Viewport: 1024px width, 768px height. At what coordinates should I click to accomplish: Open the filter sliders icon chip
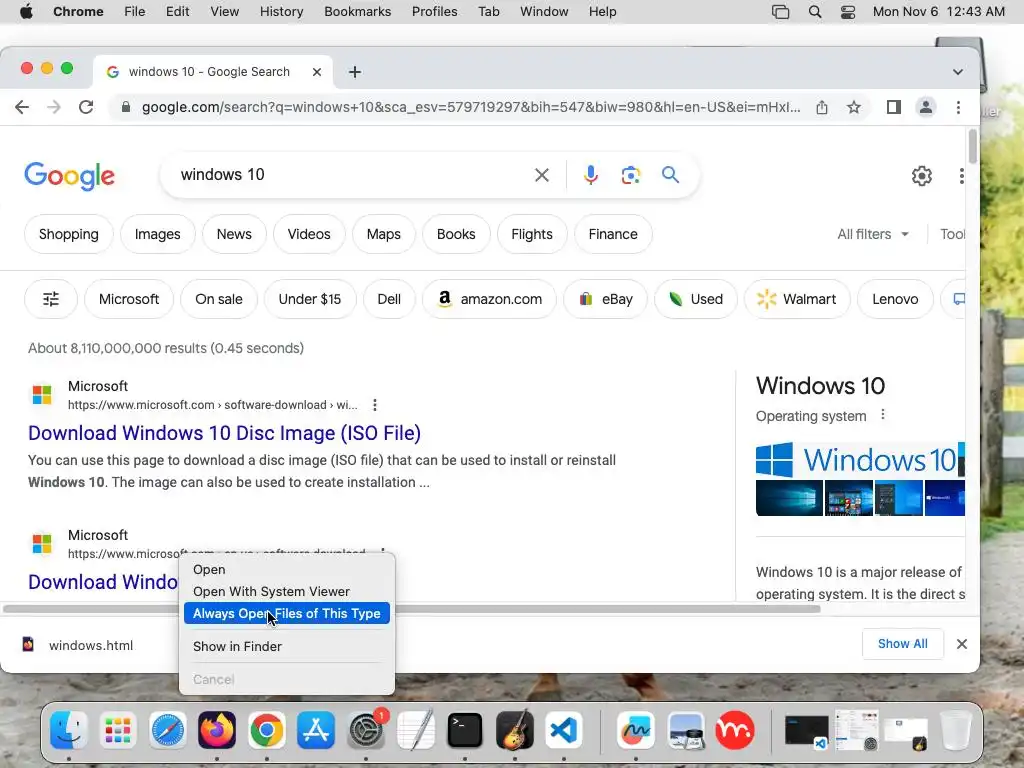point(51,299)
